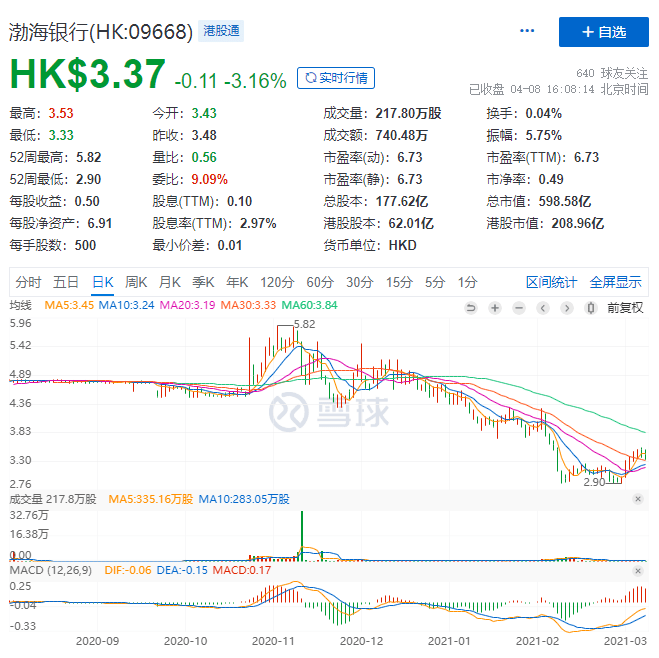The height and width of the screenshot is (658, 659).
Task: Close the MACD indicator panel
Action: tap(638, 571)
